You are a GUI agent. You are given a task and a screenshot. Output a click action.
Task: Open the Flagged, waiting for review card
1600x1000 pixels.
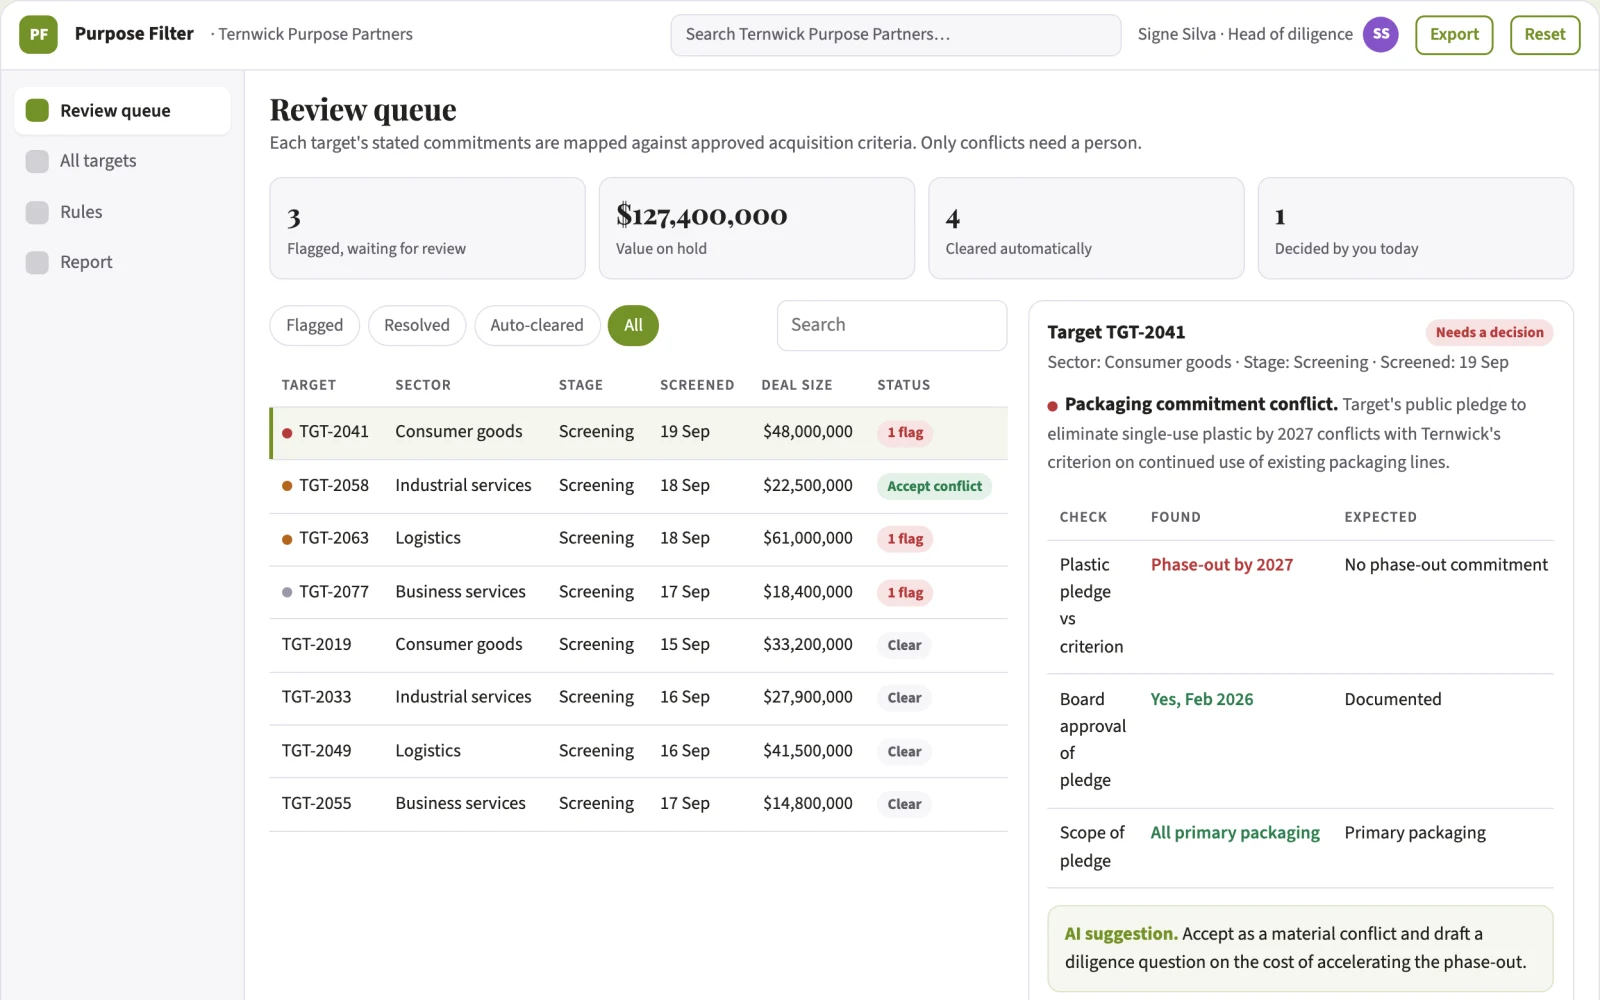[x=427, y=228]
